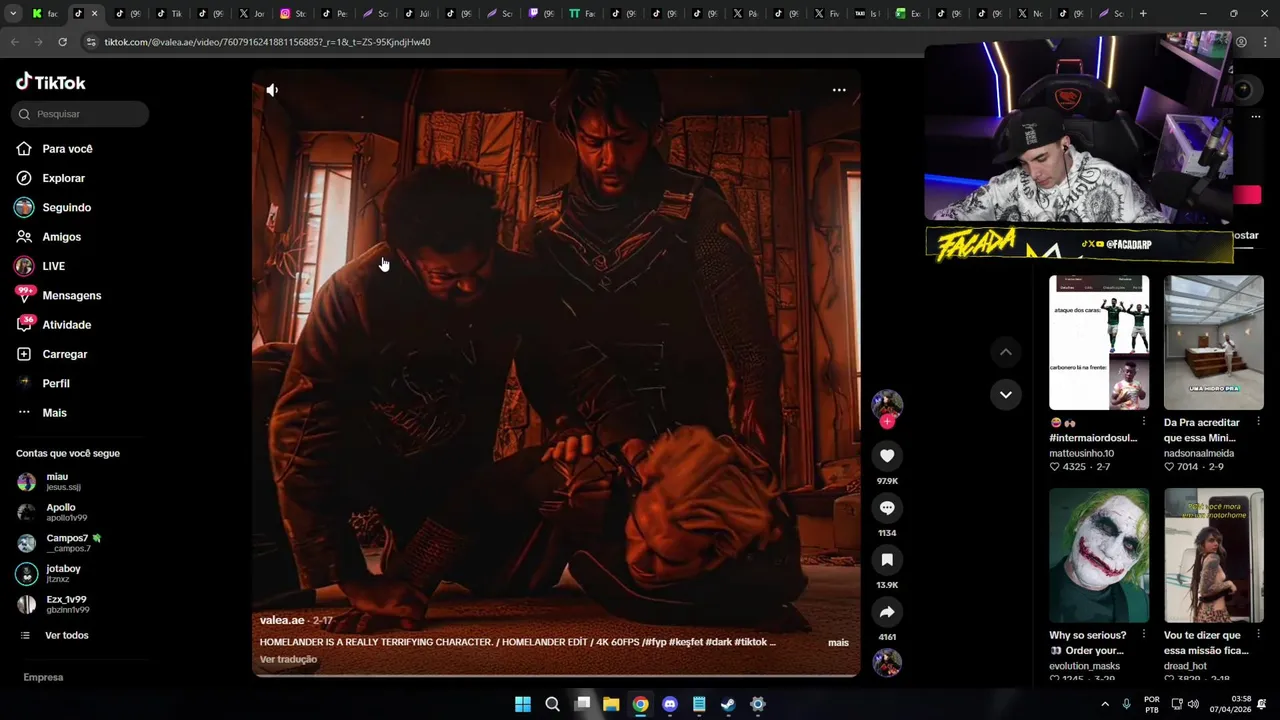
Task: Switch to the Twitch tab
Action: (541, 14)
